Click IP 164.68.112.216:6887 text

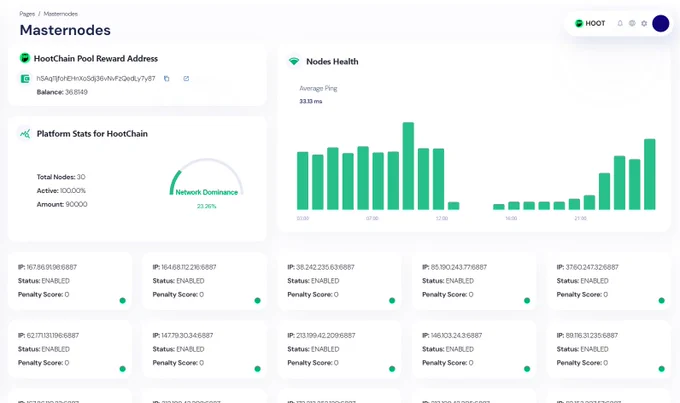pos(189,267)
